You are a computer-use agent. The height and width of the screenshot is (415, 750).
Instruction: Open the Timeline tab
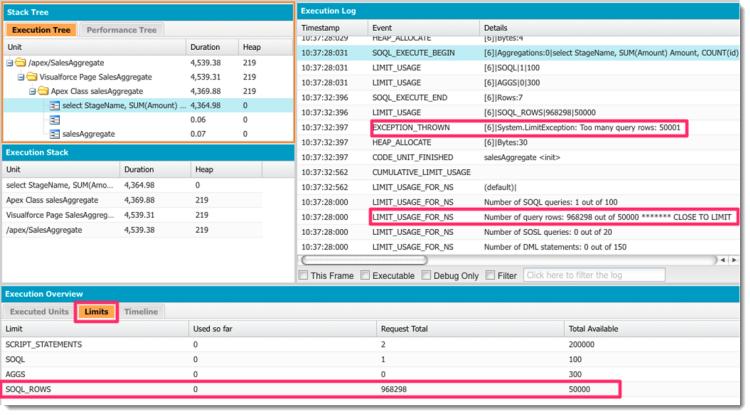(x=141, y=312)
